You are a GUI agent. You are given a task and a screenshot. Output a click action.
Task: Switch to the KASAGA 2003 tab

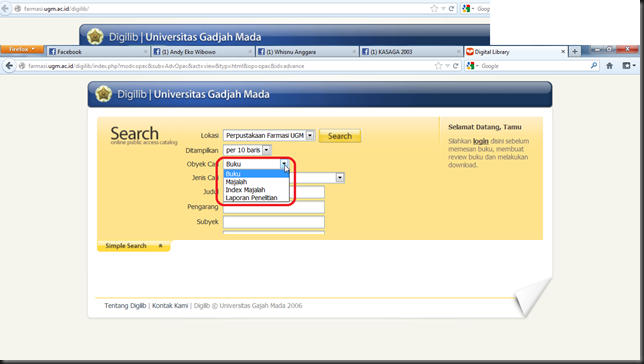pos(411,52)
